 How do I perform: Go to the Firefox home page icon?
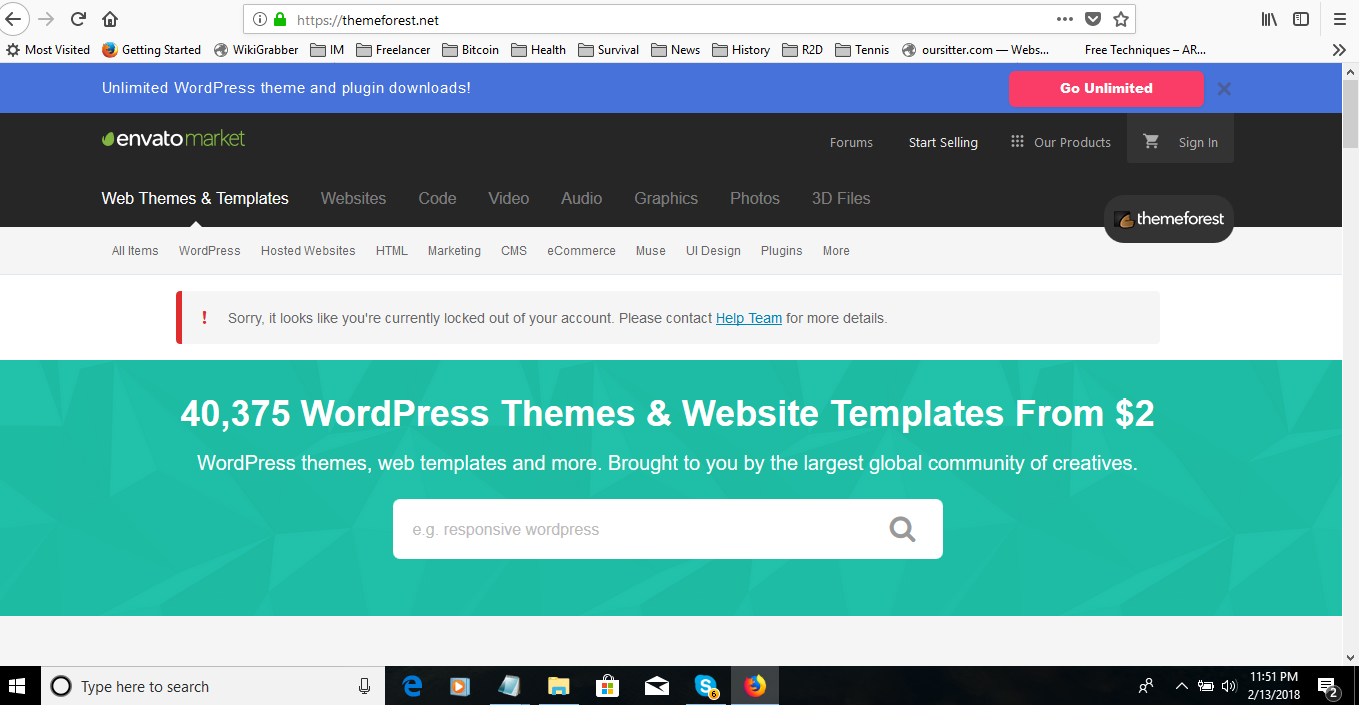click(110, 19)
